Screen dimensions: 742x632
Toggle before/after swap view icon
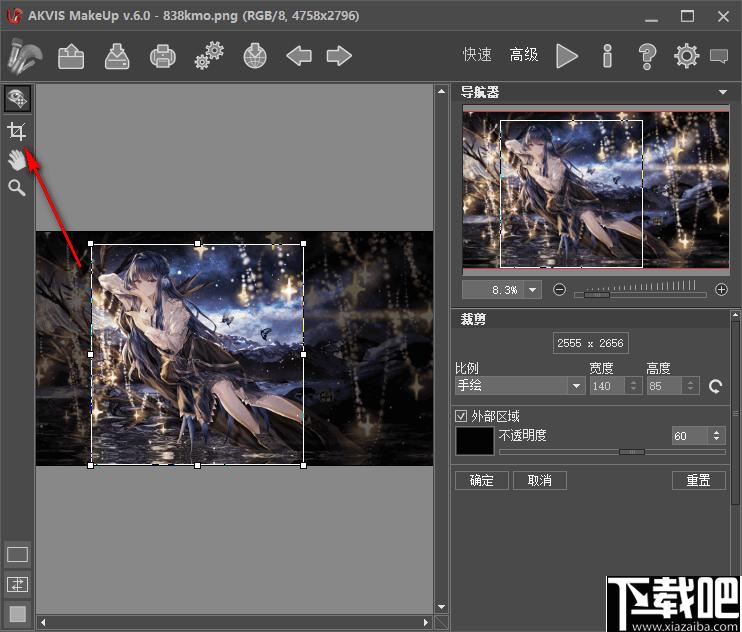point(18,585)
